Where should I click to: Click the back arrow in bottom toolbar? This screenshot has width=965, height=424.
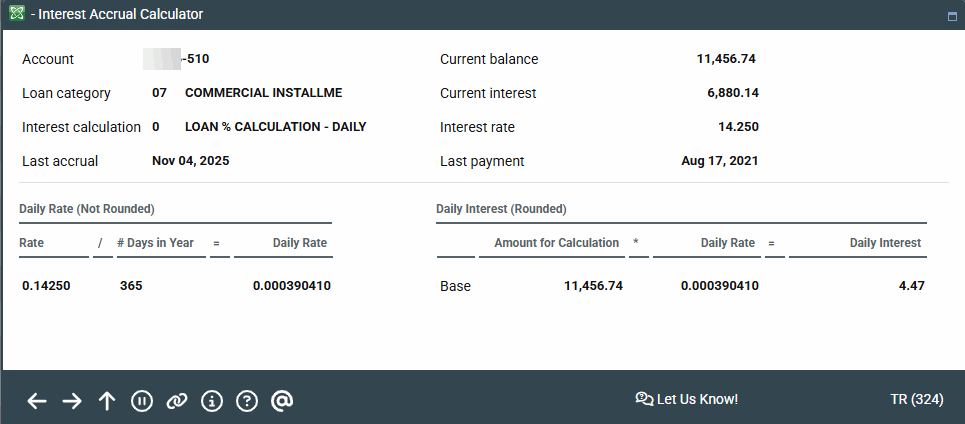click(x=37, y=401)
